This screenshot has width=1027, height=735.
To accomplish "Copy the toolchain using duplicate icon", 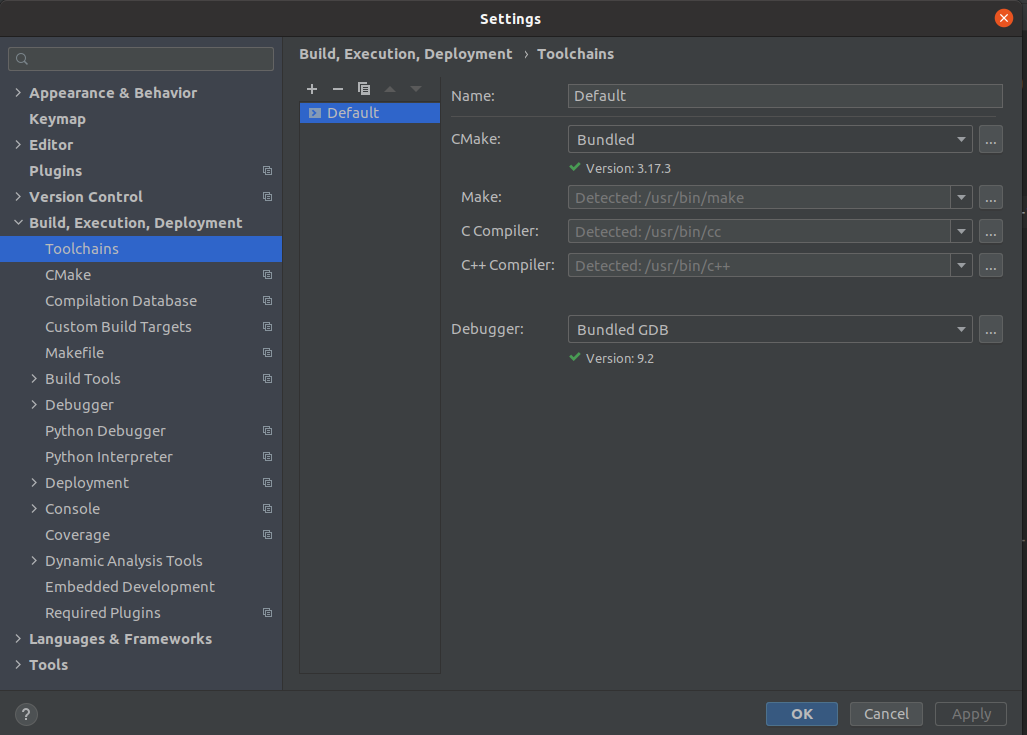I will point(364,88).
